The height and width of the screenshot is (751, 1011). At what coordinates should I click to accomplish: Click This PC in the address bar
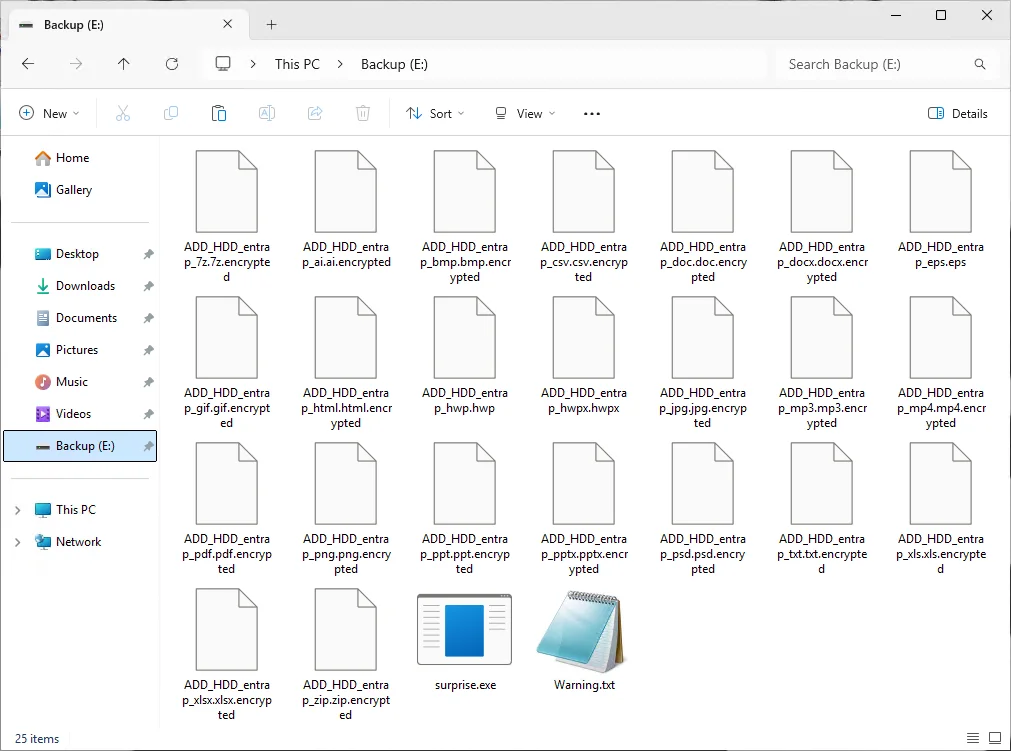[x=297, y=64]
